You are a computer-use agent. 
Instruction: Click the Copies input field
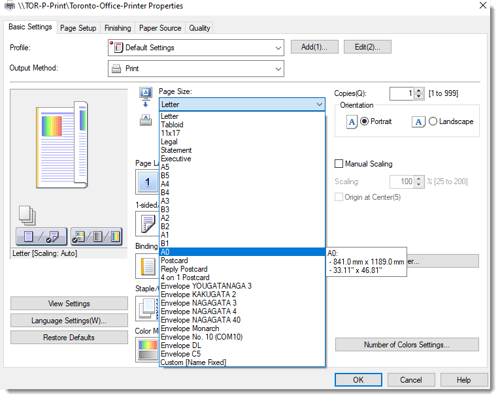coord(402,94)
